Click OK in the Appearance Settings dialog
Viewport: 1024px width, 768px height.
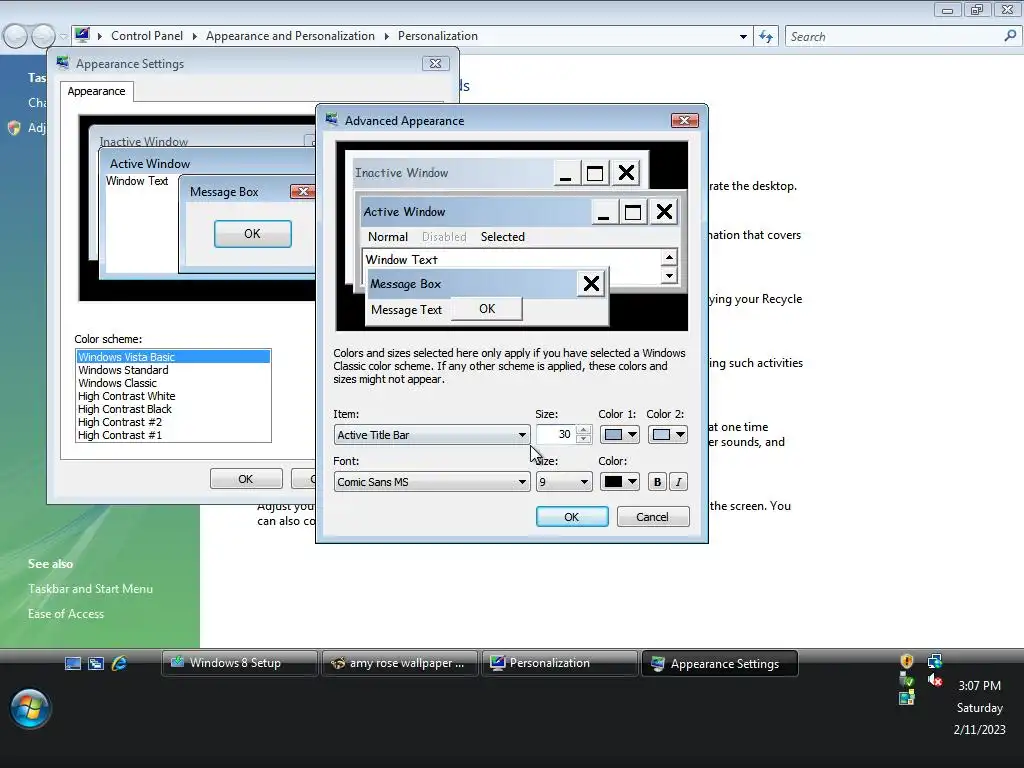tap(246, 479)
